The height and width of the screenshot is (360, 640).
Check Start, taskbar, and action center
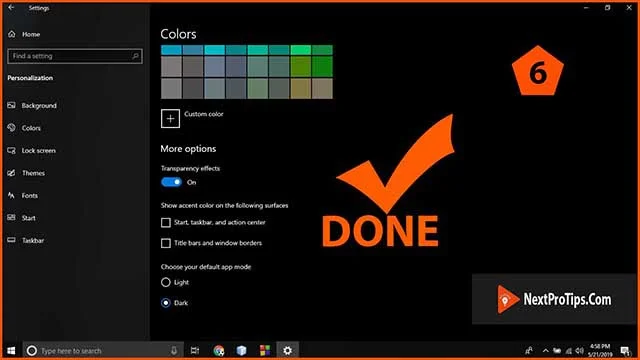coord(166,222)
